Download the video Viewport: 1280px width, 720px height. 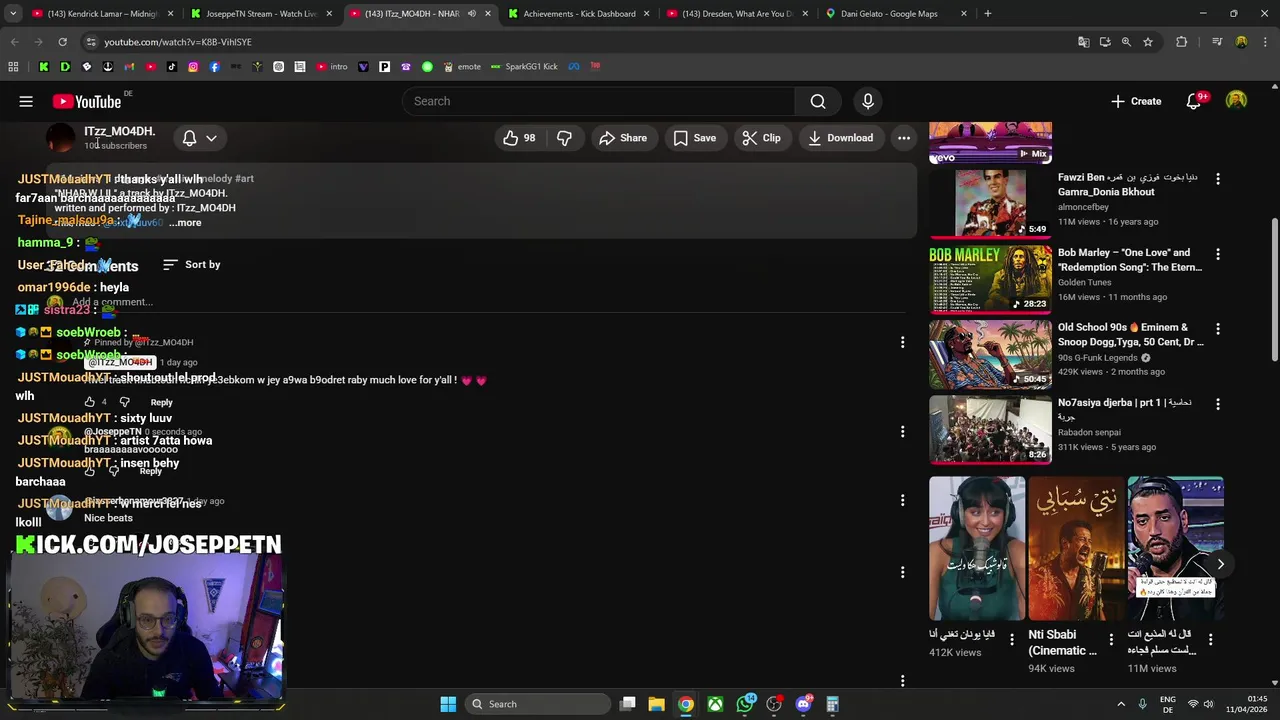(x=840, y=138)
